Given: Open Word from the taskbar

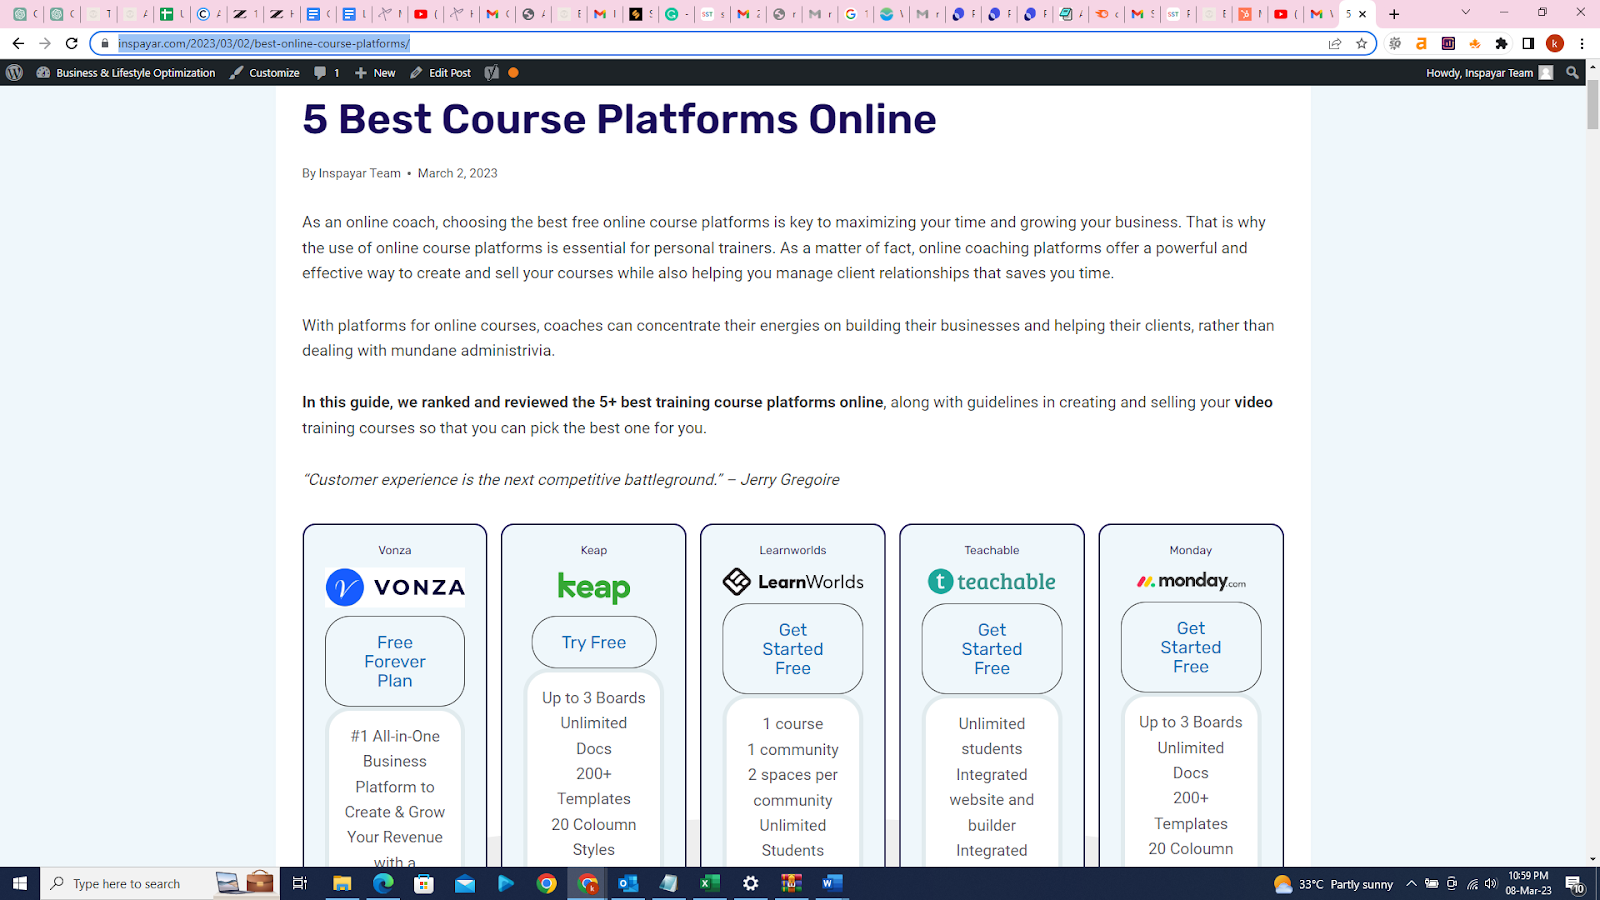Looking at the screenshot, I should coord(832,883).
